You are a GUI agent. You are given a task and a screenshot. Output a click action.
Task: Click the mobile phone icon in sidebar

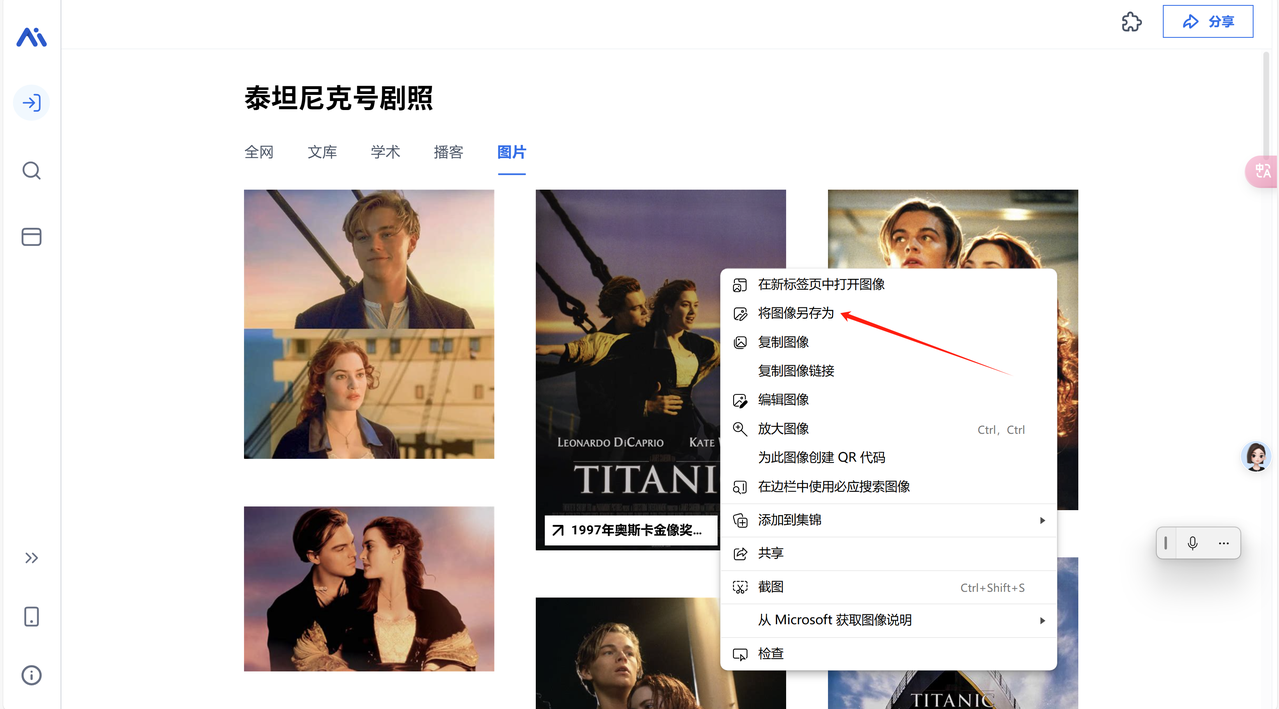(32, 616)
